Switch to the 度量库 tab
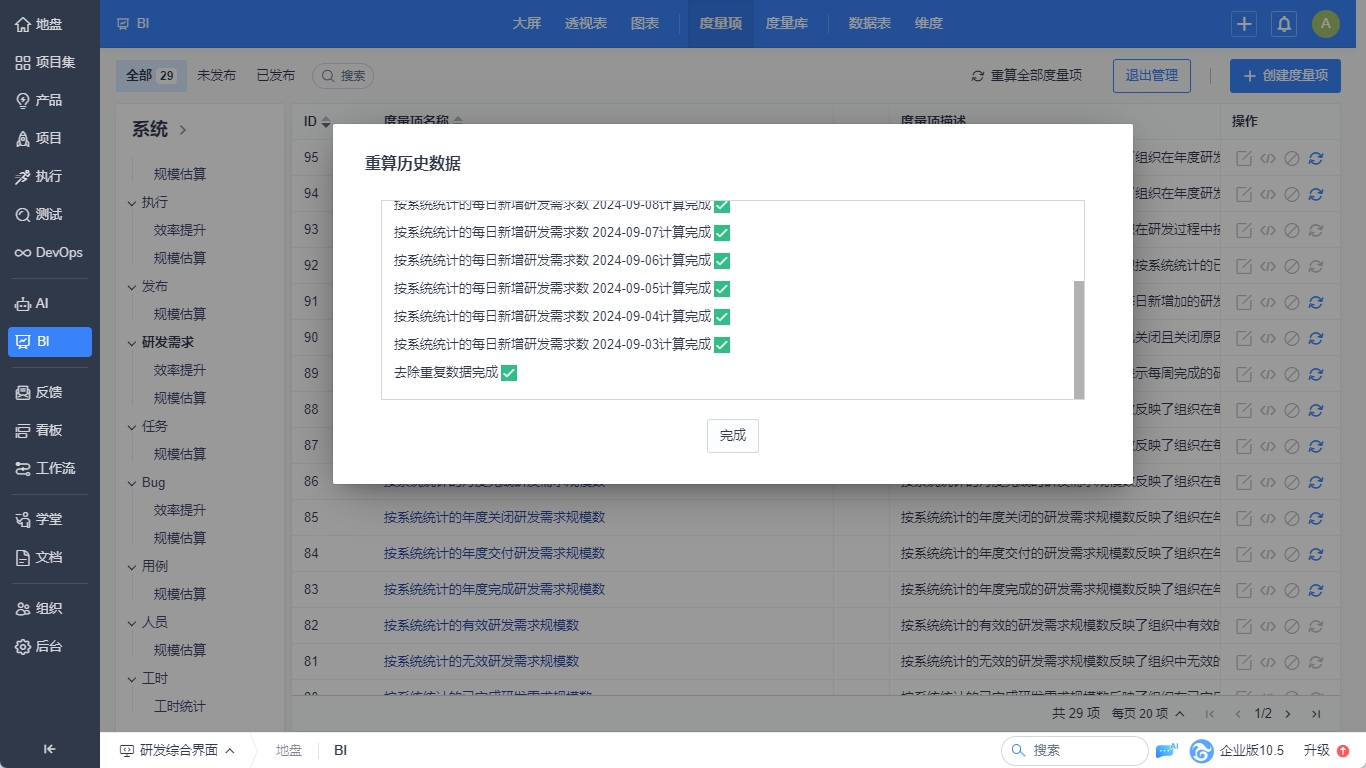The width and height of the screenshot is (1366, 768). 786,23
